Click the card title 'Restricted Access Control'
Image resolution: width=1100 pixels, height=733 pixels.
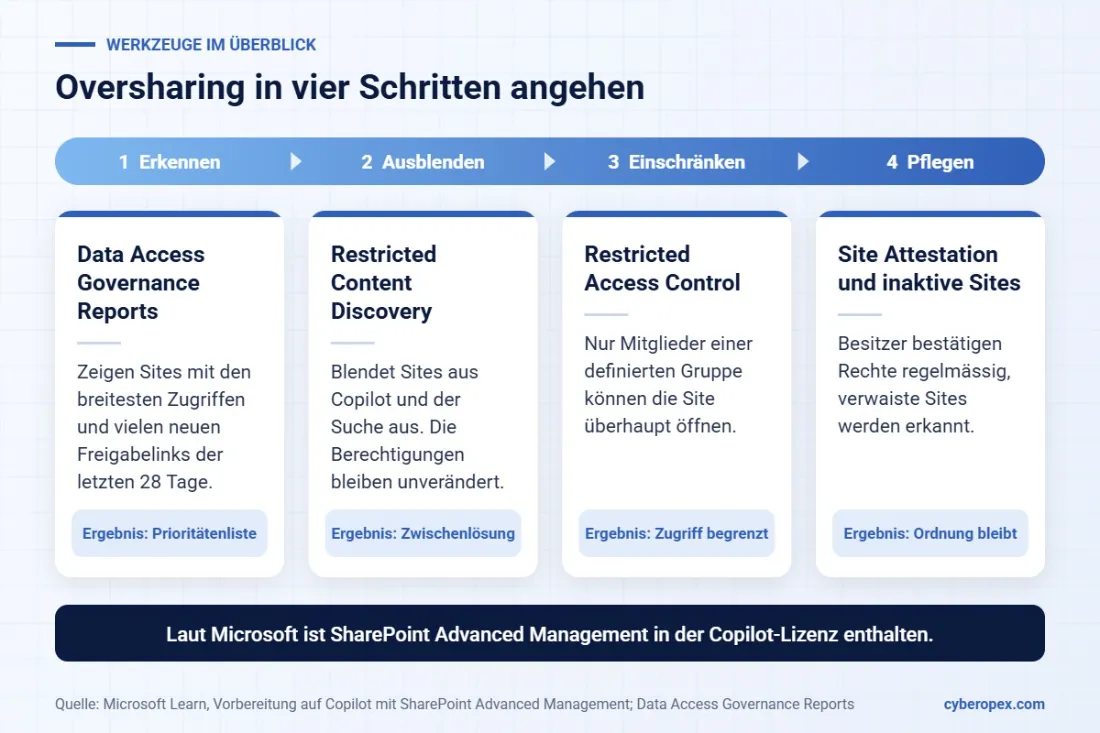click(x=662, y=268)
